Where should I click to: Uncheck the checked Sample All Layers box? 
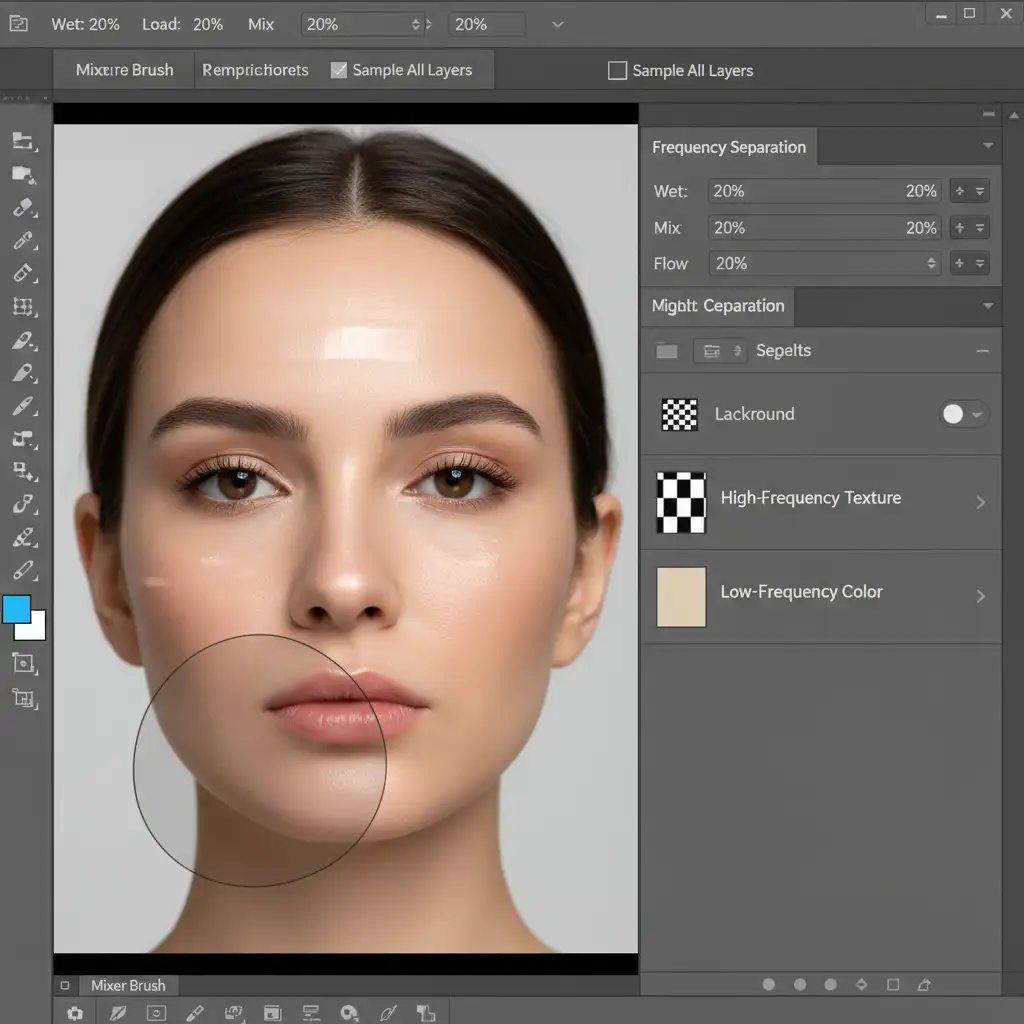point(339,70)
